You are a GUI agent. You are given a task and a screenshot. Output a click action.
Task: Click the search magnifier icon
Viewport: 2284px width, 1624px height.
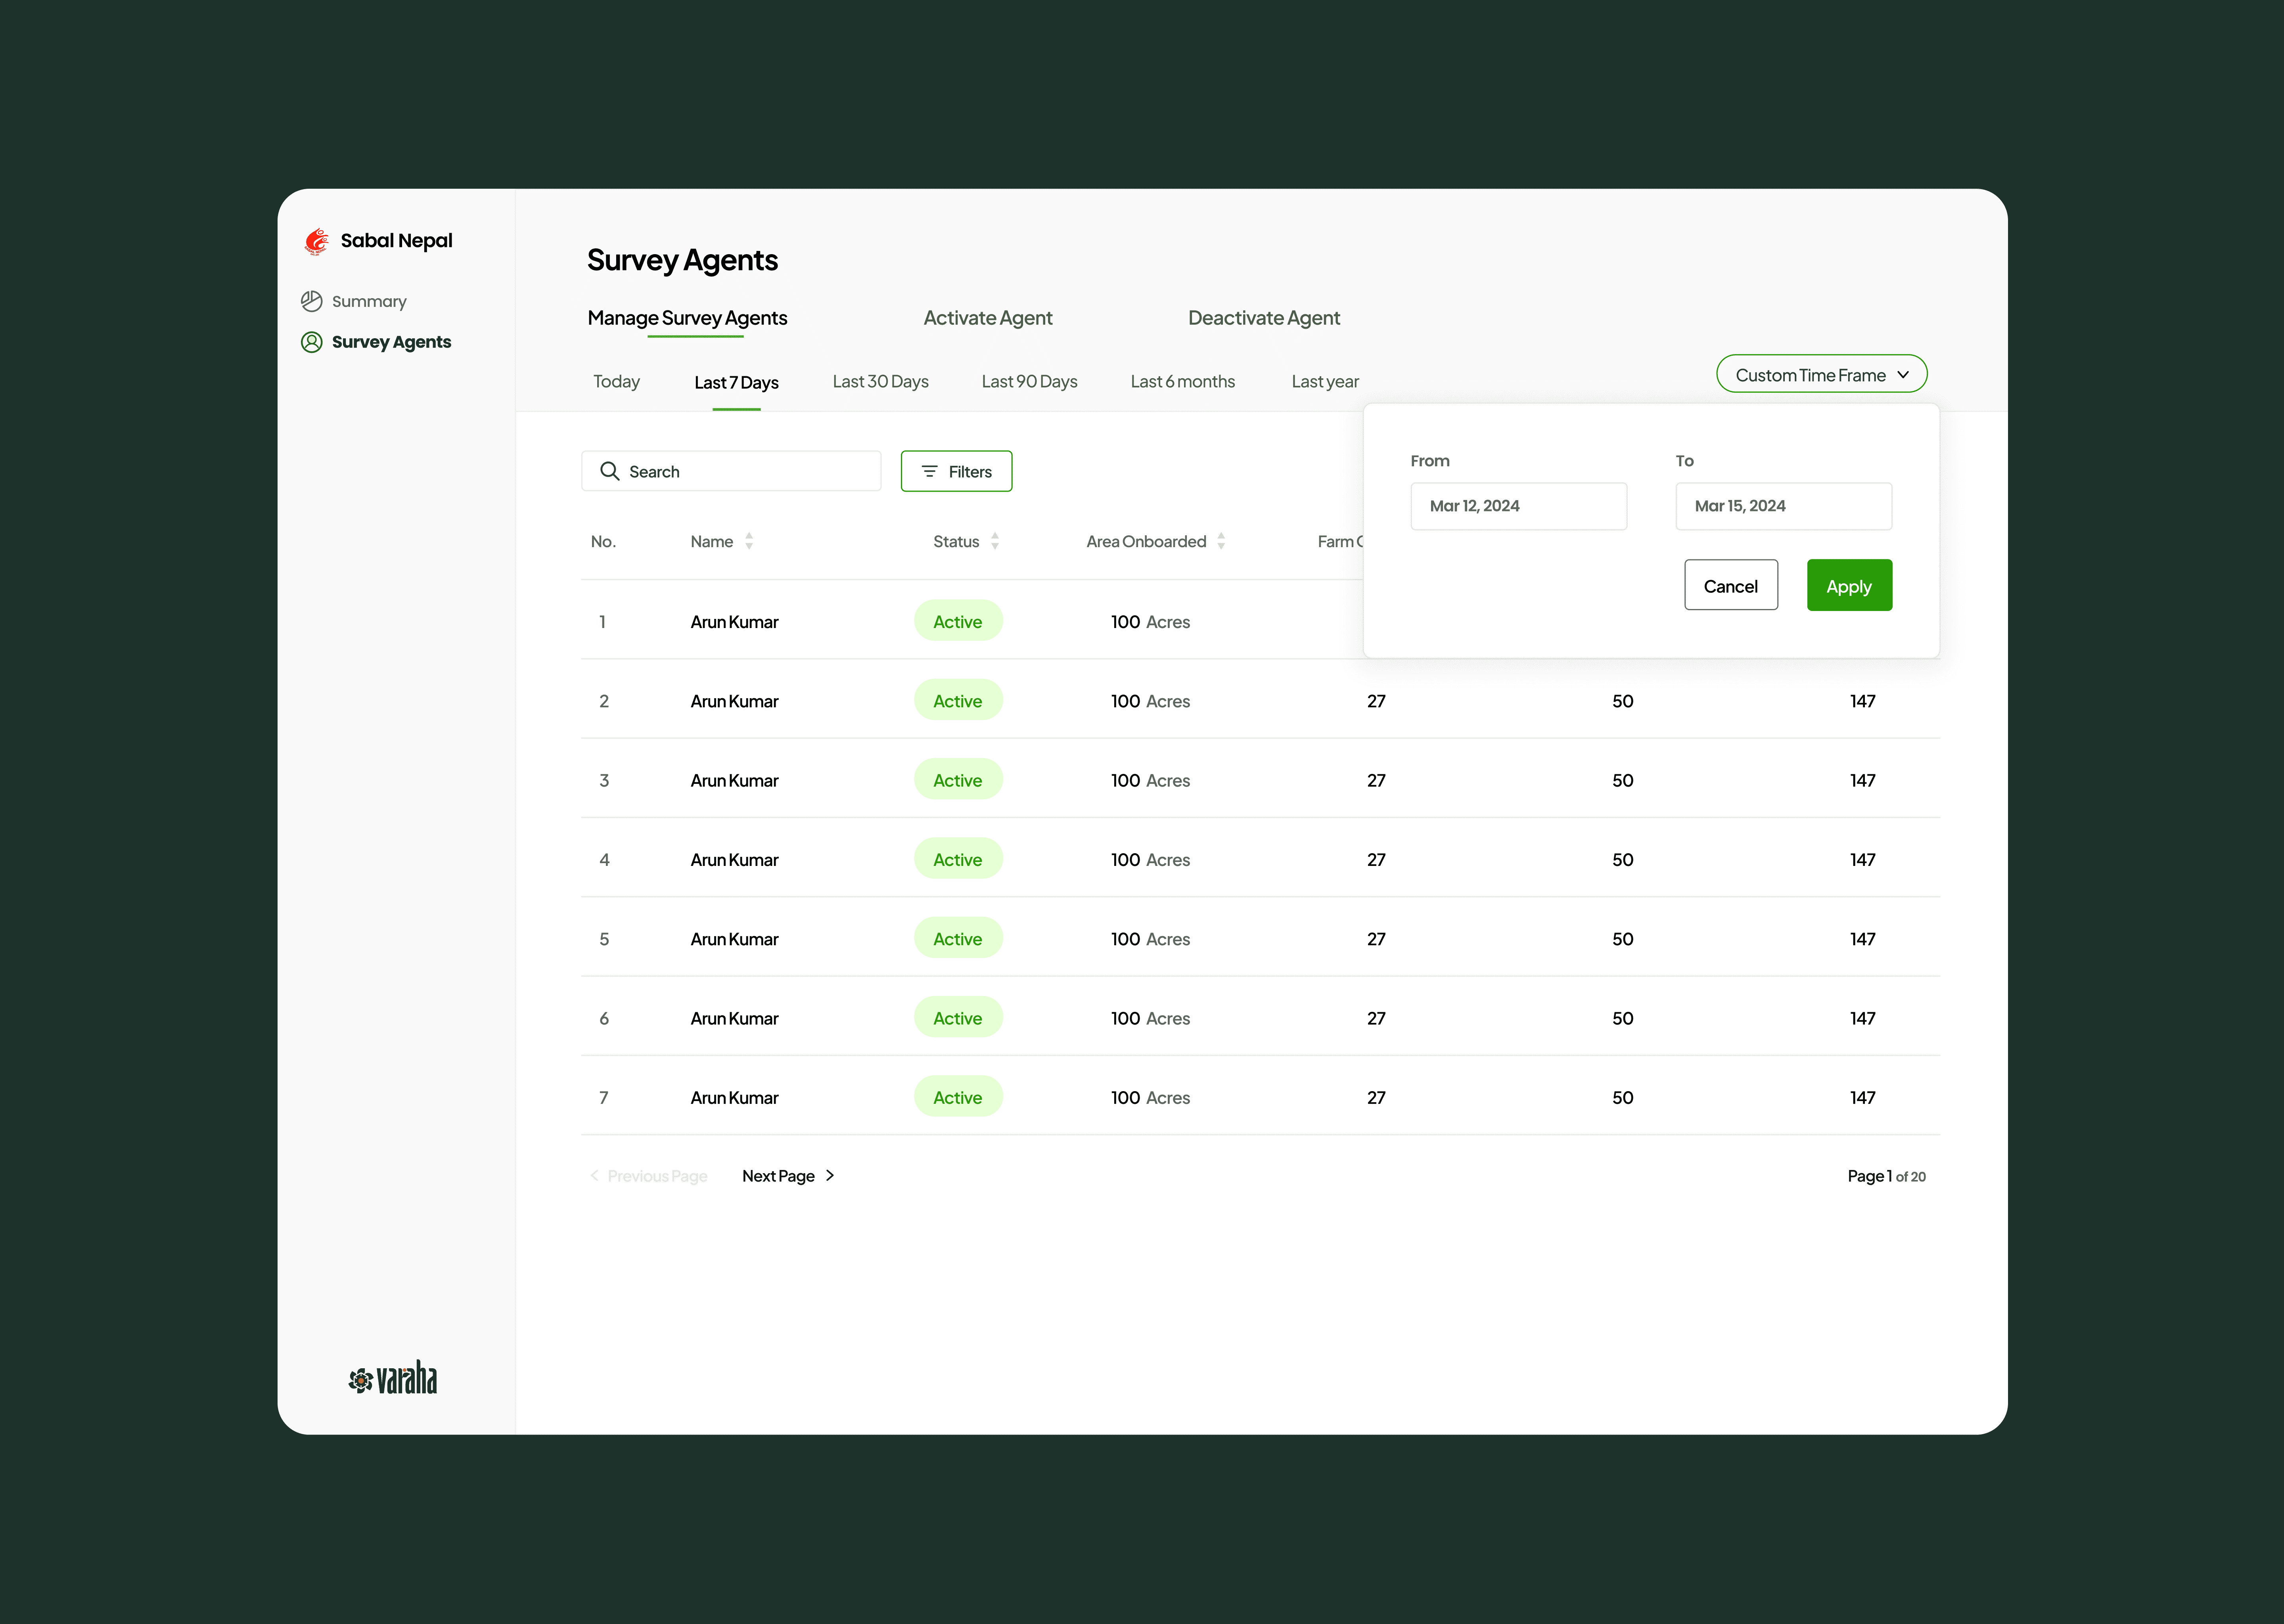609,471
